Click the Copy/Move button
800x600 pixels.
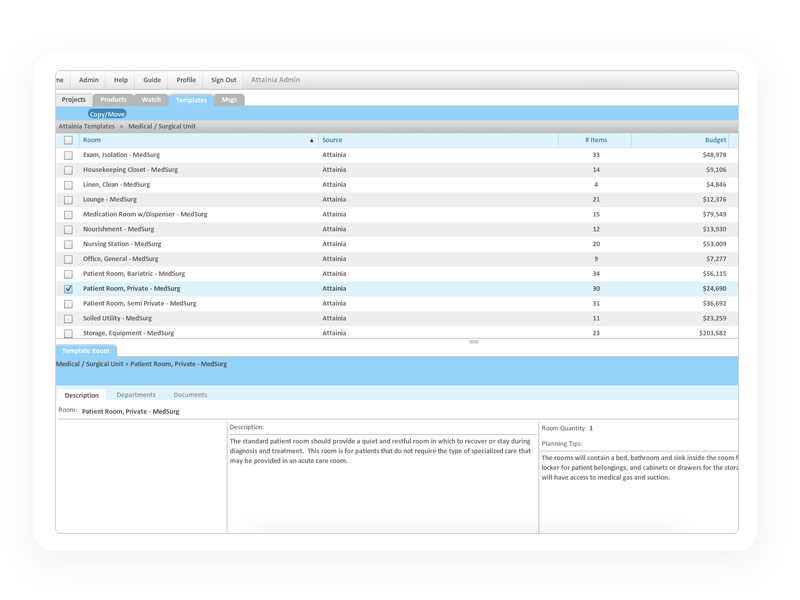tap(107, 114)
